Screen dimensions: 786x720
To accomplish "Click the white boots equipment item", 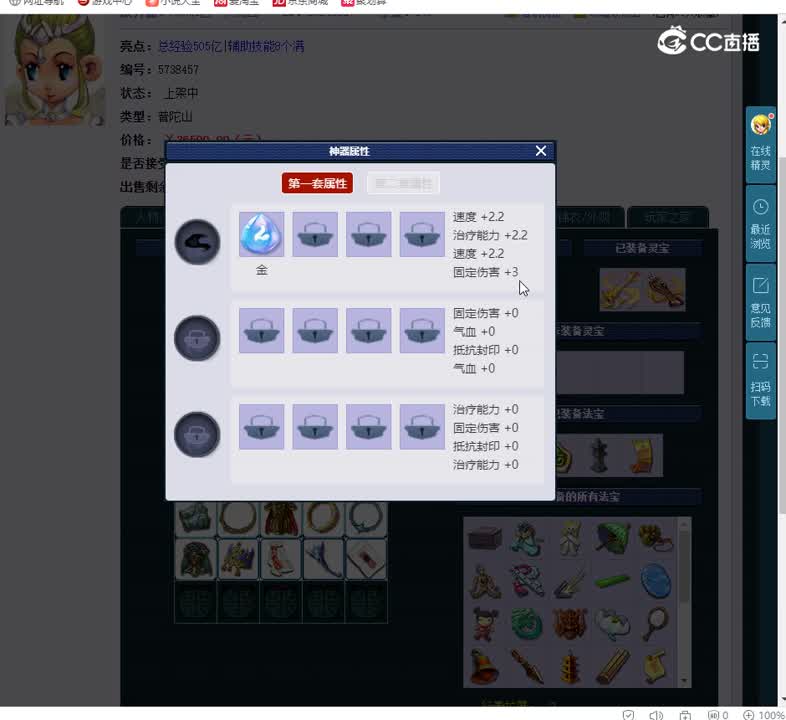I will pyautogui.click(x=281, y=559).
